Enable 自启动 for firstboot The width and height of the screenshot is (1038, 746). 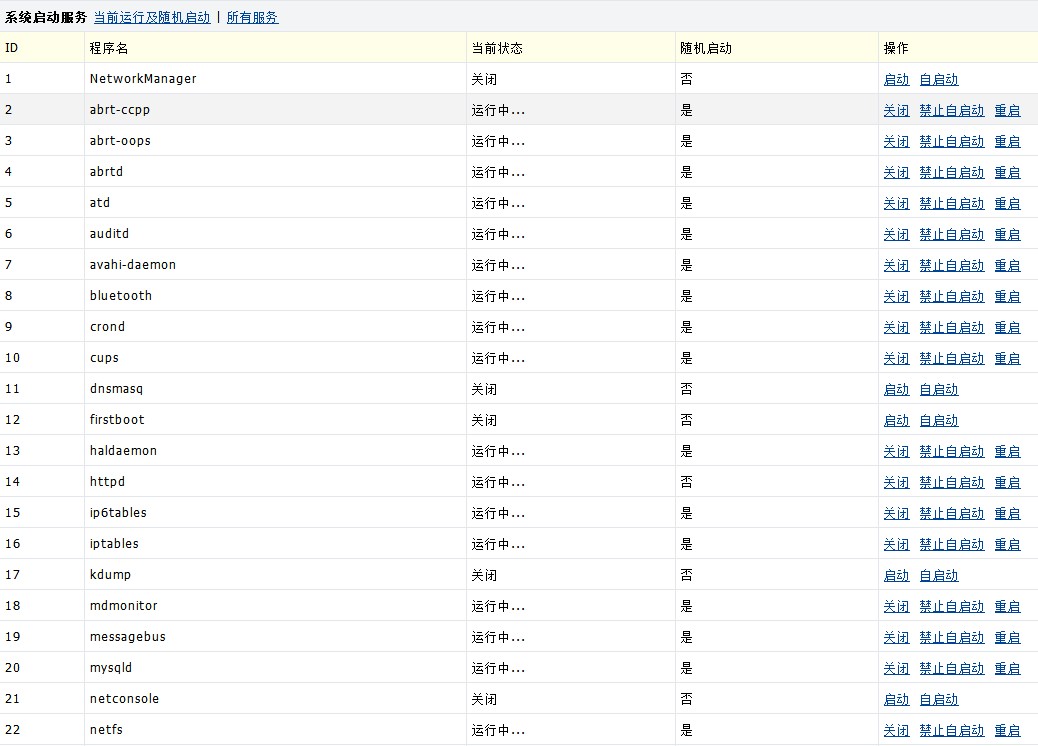tap(938, 421)
